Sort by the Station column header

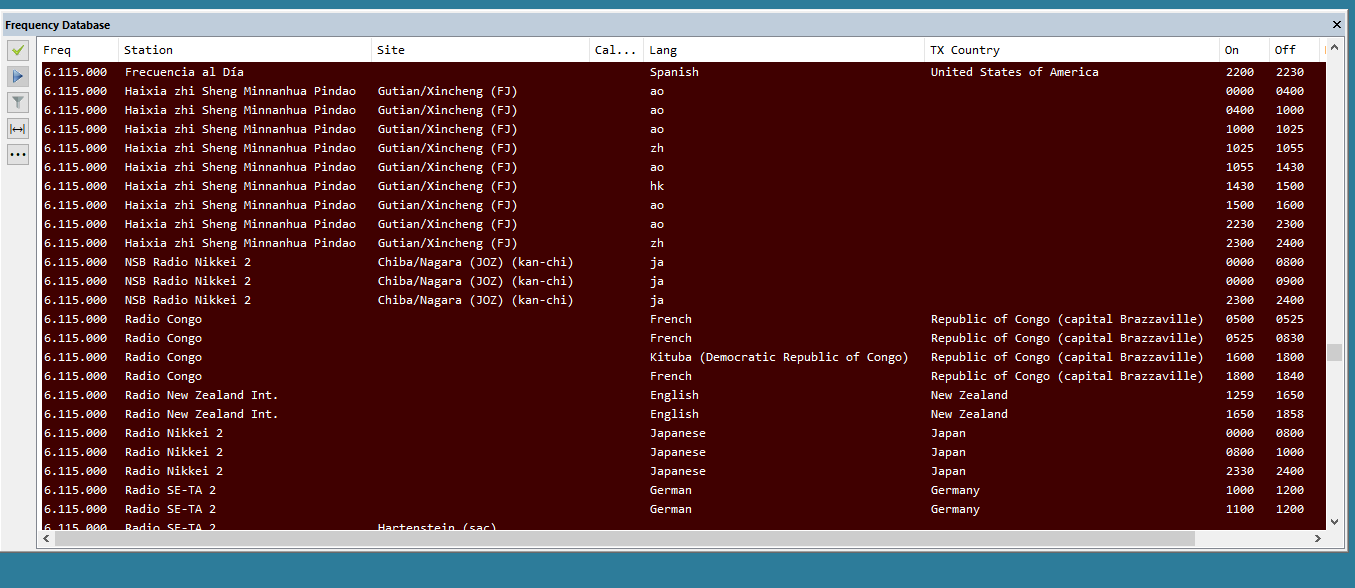(x=244, y=50)
